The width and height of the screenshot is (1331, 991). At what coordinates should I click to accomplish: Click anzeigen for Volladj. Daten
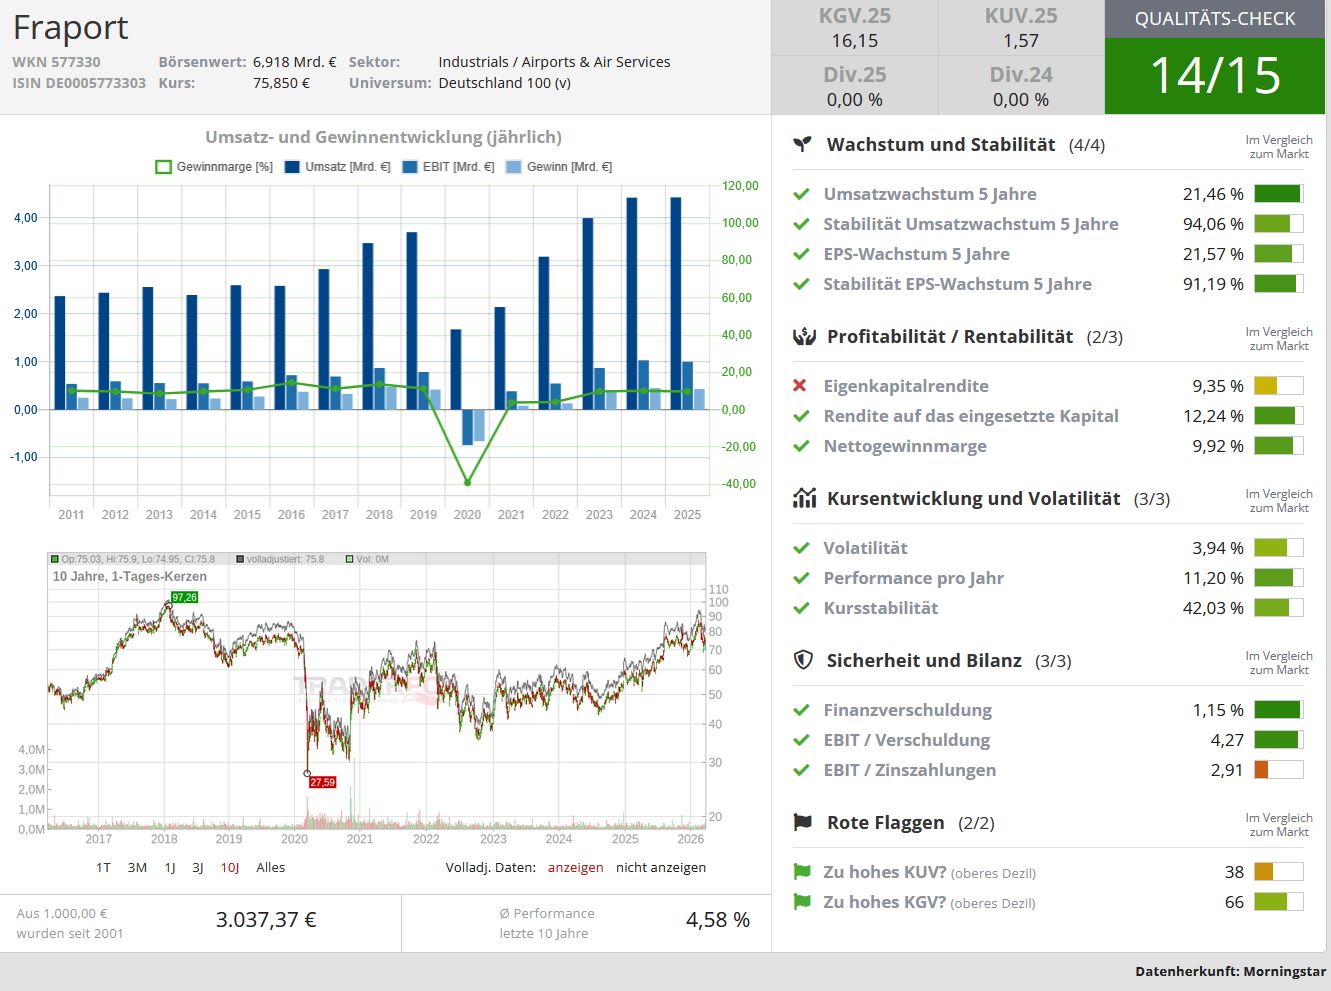[x=575, y=867]
